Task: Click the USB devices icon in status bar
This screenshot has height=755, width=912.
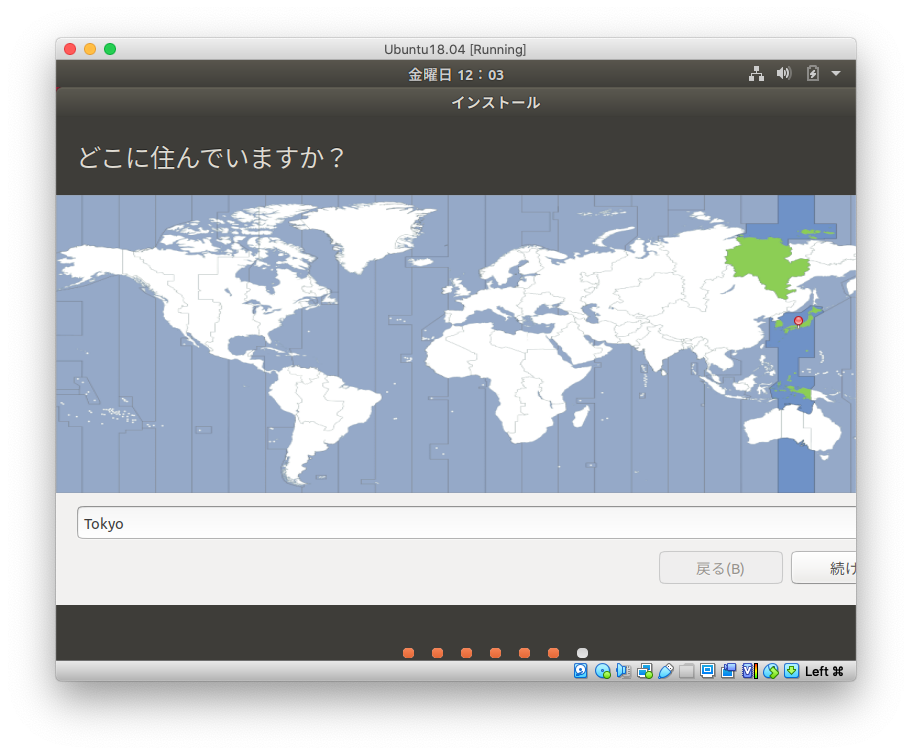Action: click(x=667, y=671)
